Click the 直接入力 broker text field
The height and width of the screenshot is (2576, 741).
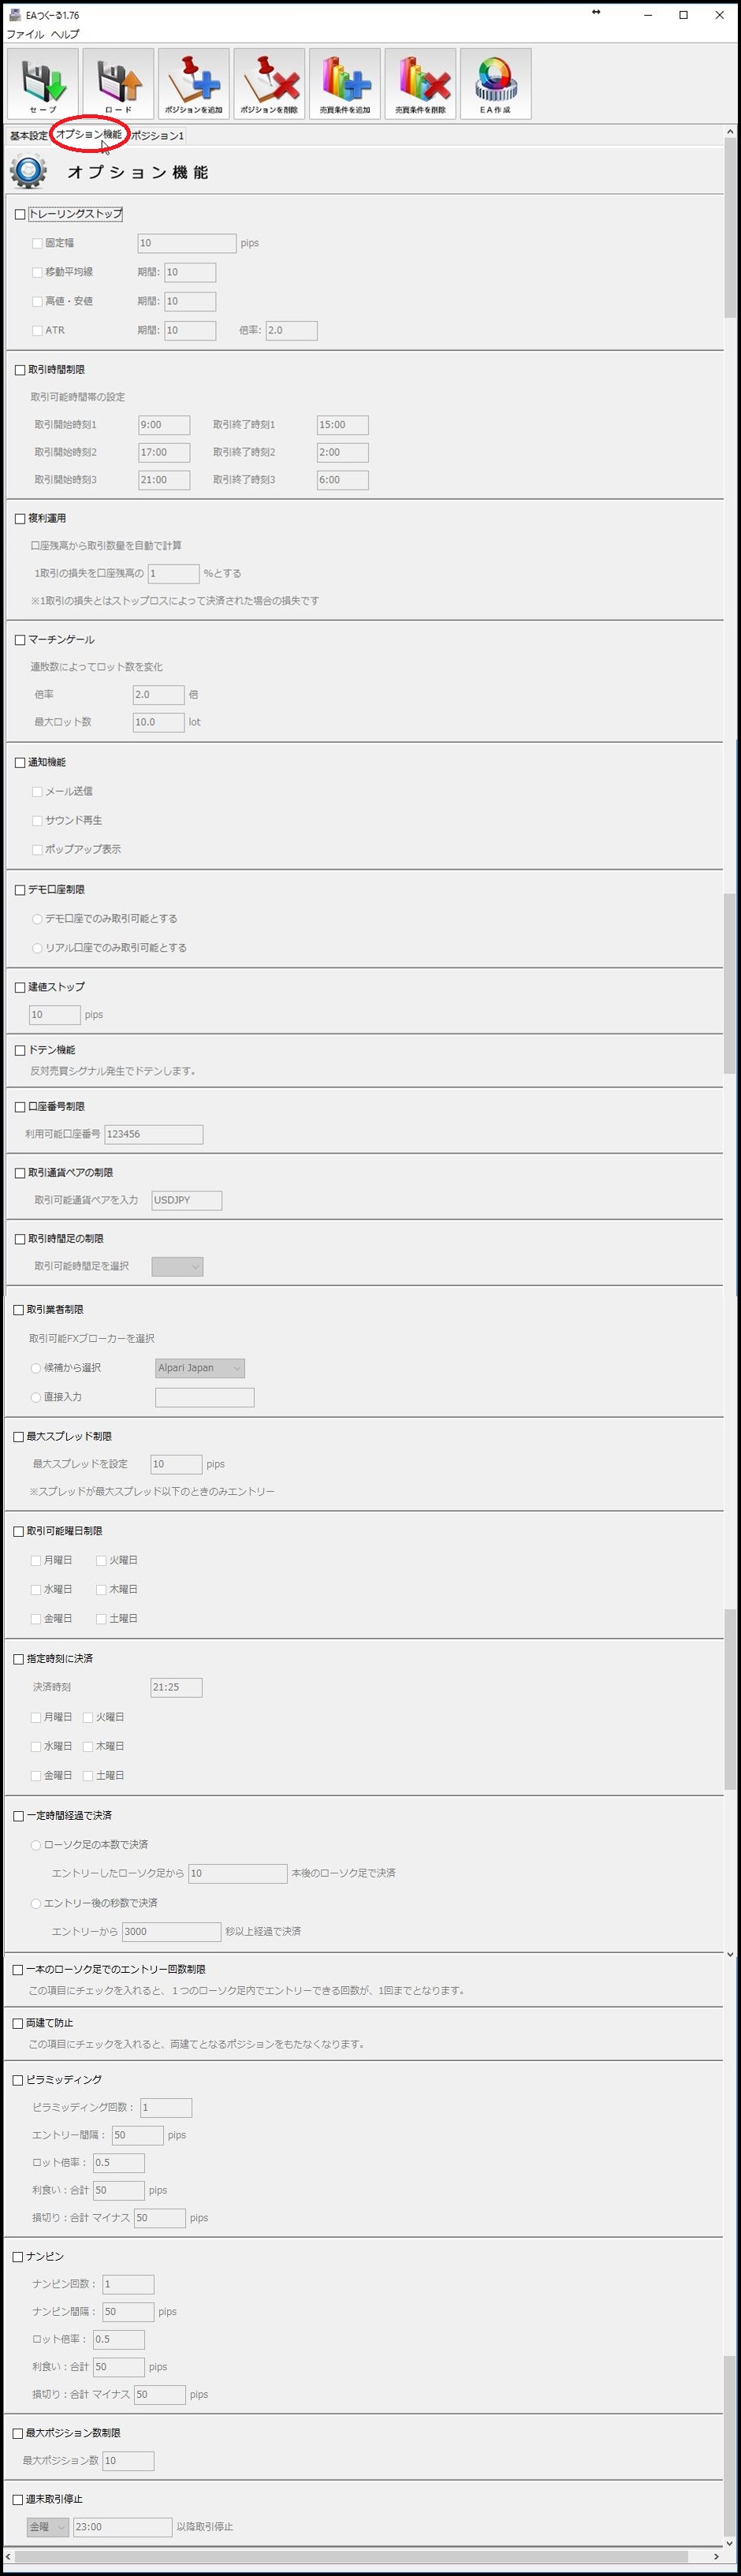205,1398
